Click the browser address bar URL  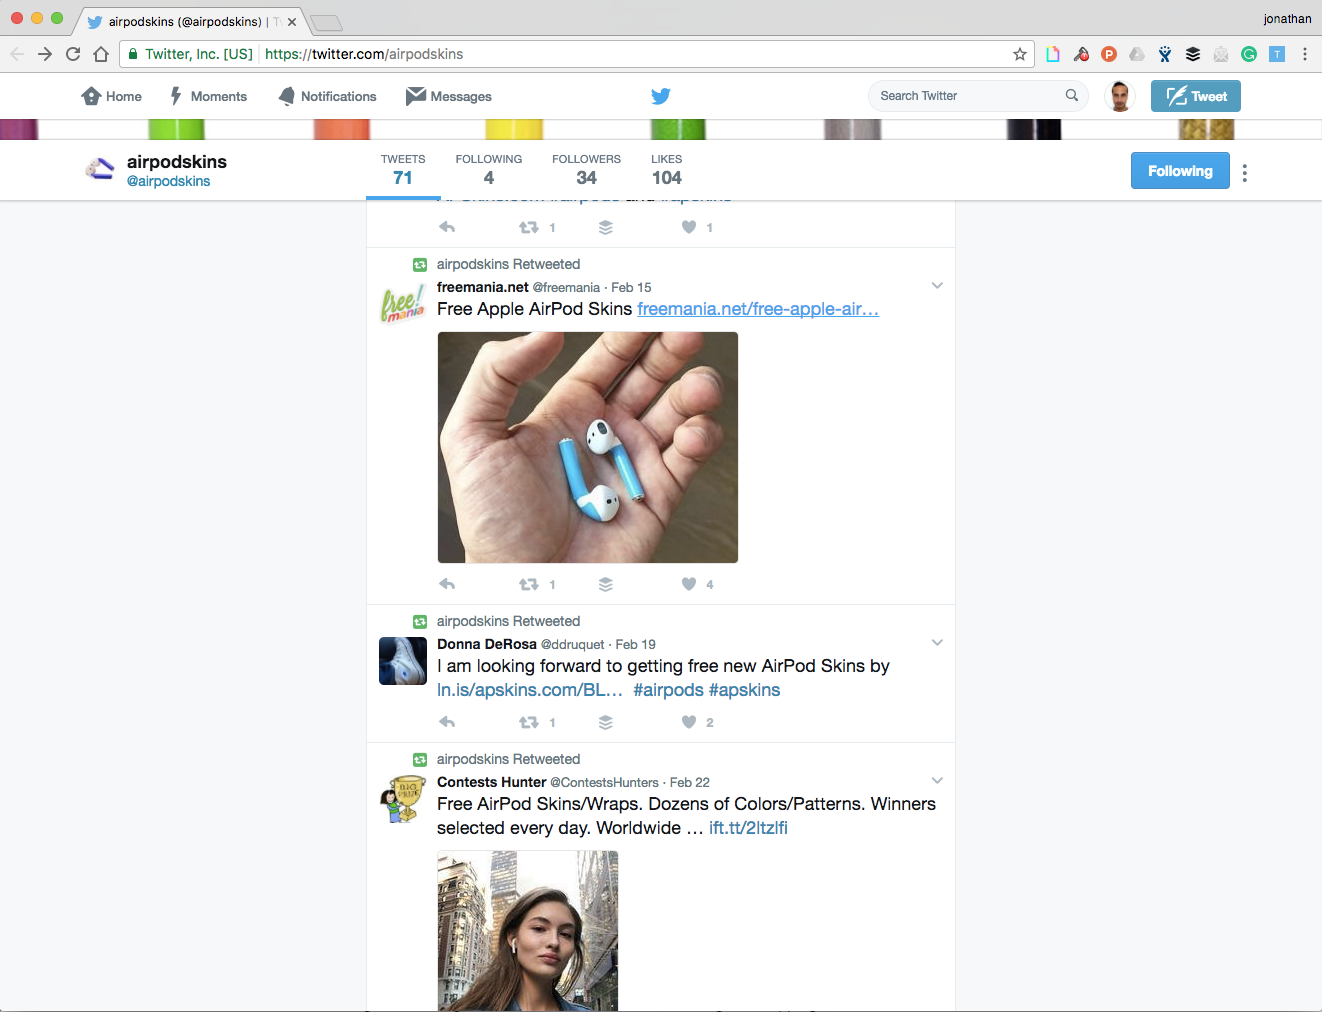364,54
